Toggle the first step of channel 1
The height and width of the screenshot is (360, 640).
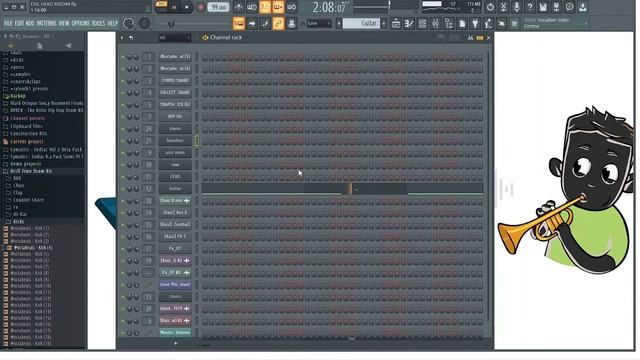coord(205,57)
